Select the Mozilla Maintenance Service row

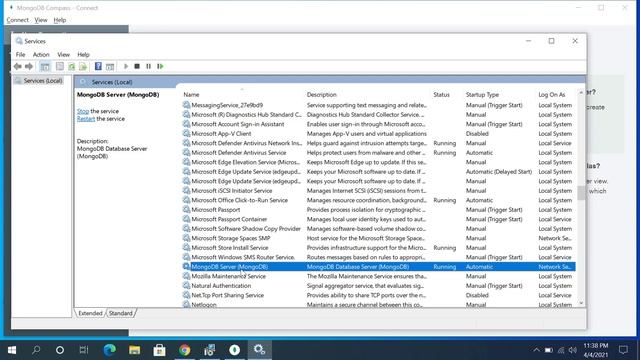(x=379, y=276)
